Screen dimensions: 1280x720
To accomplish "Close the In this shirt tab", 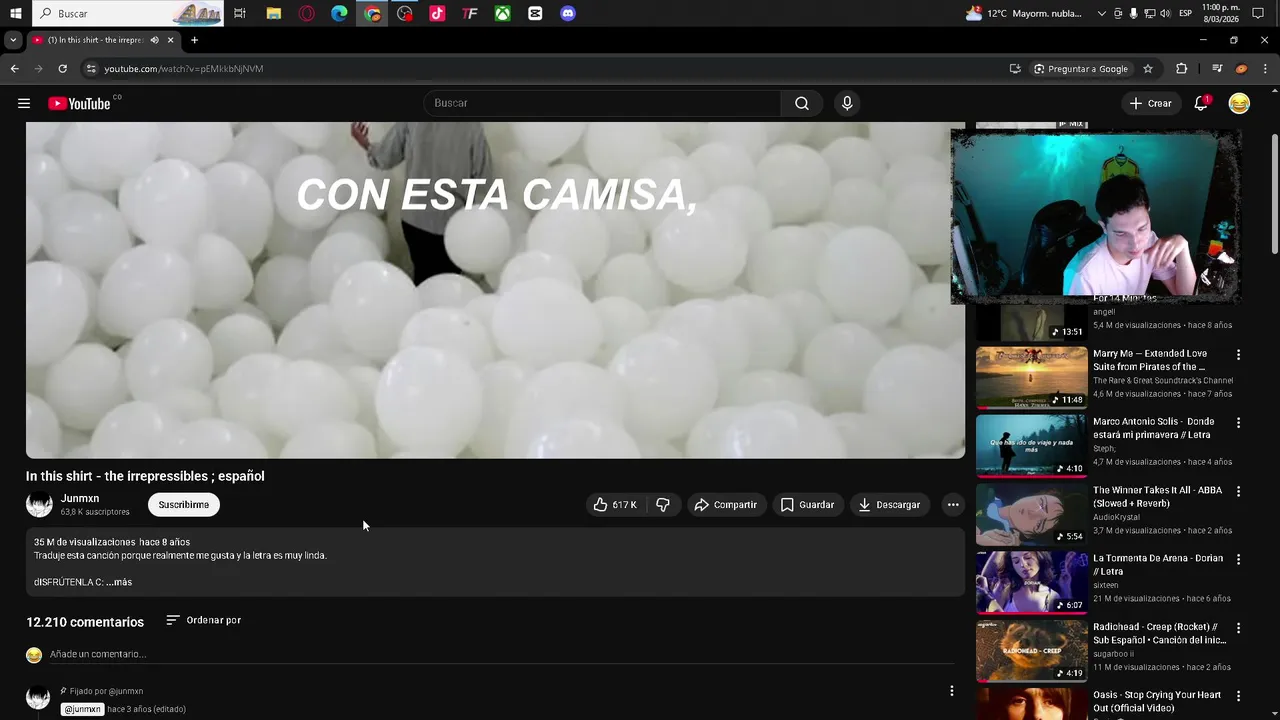I will coord(170,40).
